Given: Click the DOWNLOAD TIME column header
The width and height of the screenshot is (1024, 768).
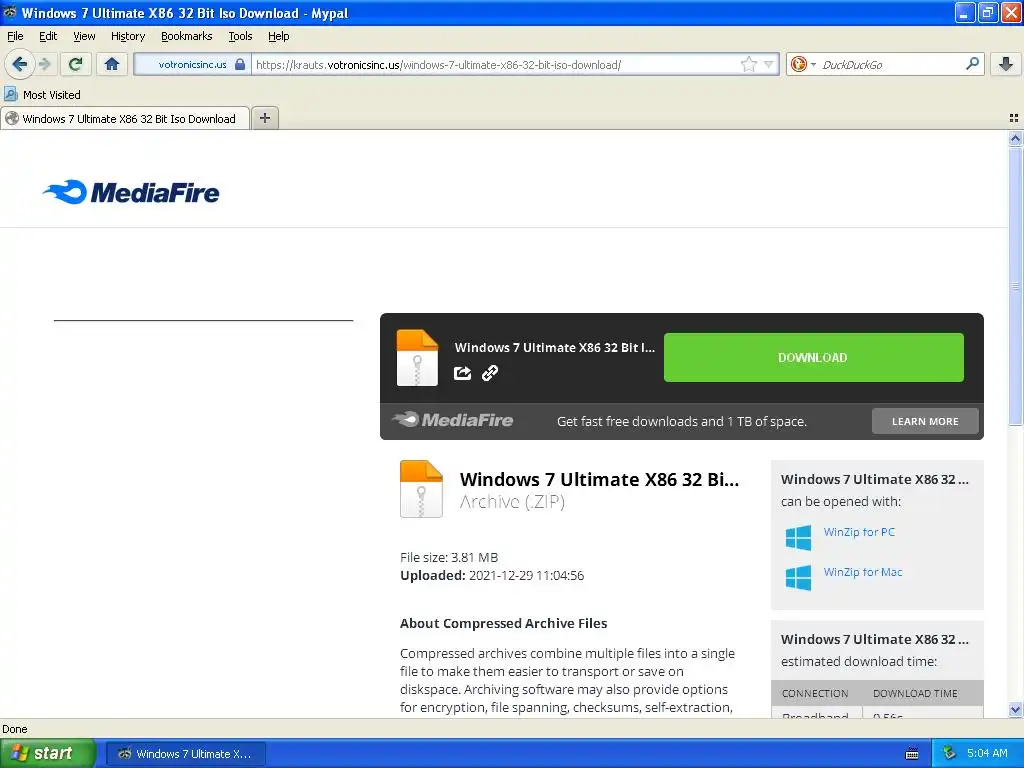Looking at the screenshot, I should (x=915, y=693).
